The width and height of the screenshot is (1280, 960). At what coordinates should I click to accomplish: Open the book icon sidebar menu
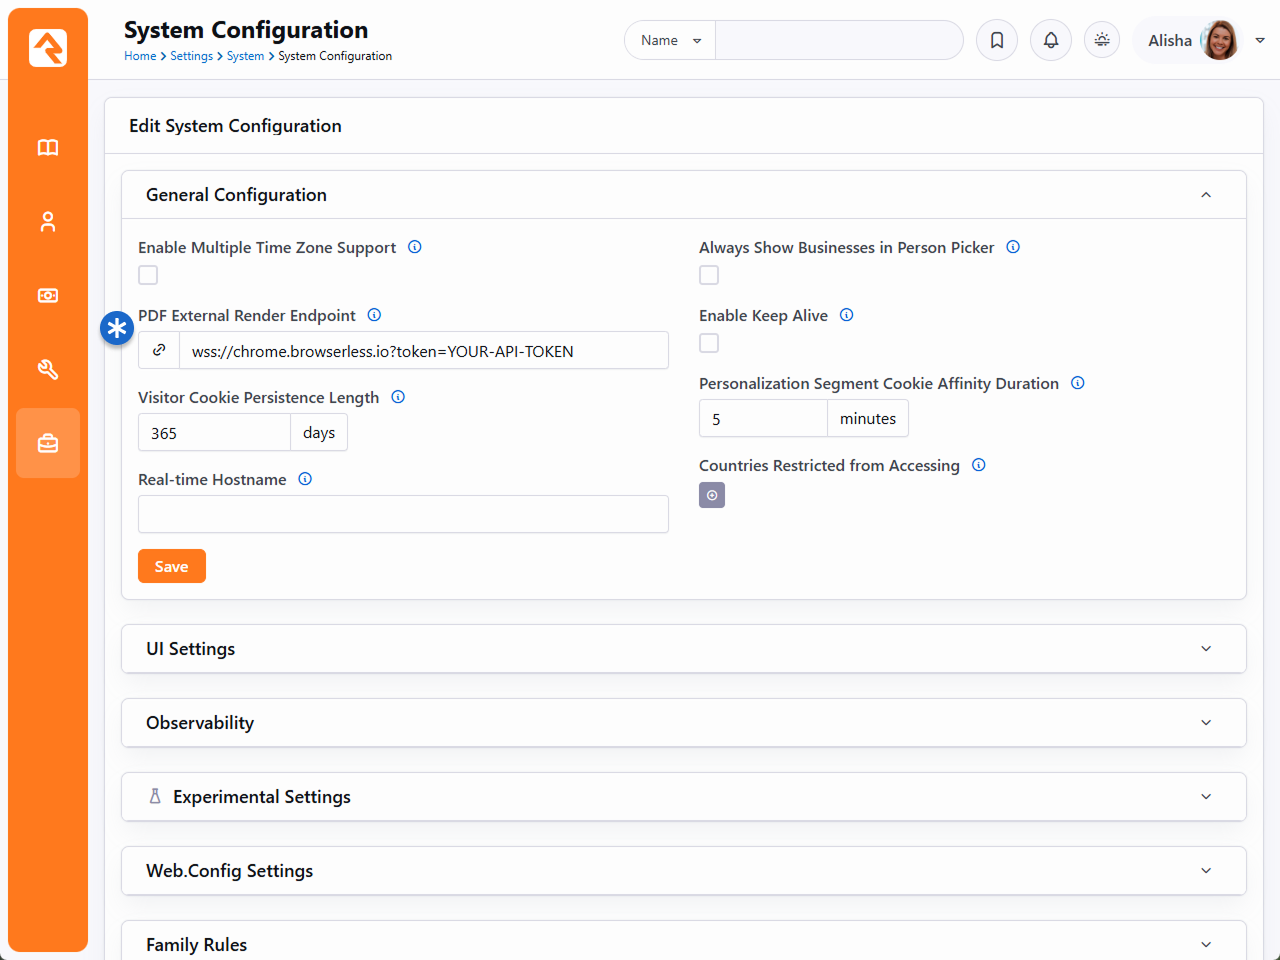48,148
